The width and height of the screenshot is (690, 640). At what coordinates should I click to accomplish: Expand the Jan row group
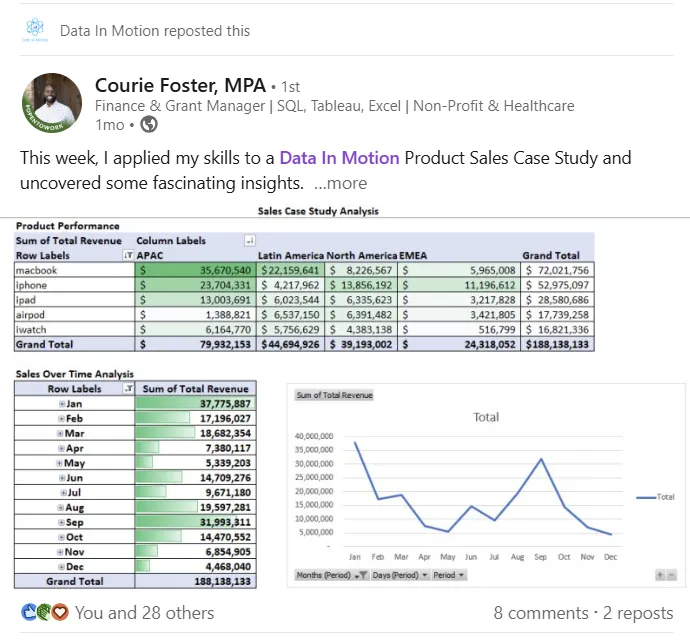click(x=62, y=404)
